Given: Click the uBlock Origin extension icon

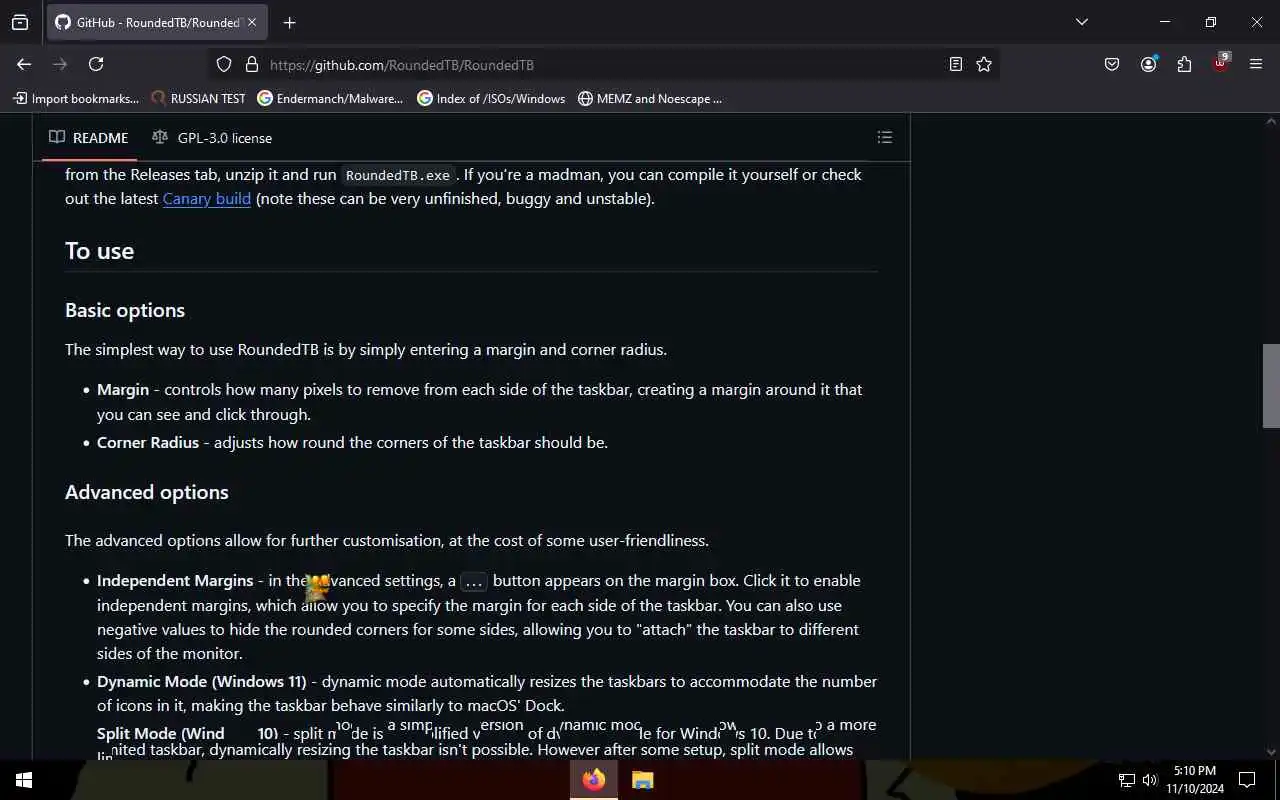Looking at the screenshot, I should click(1220, 63).
